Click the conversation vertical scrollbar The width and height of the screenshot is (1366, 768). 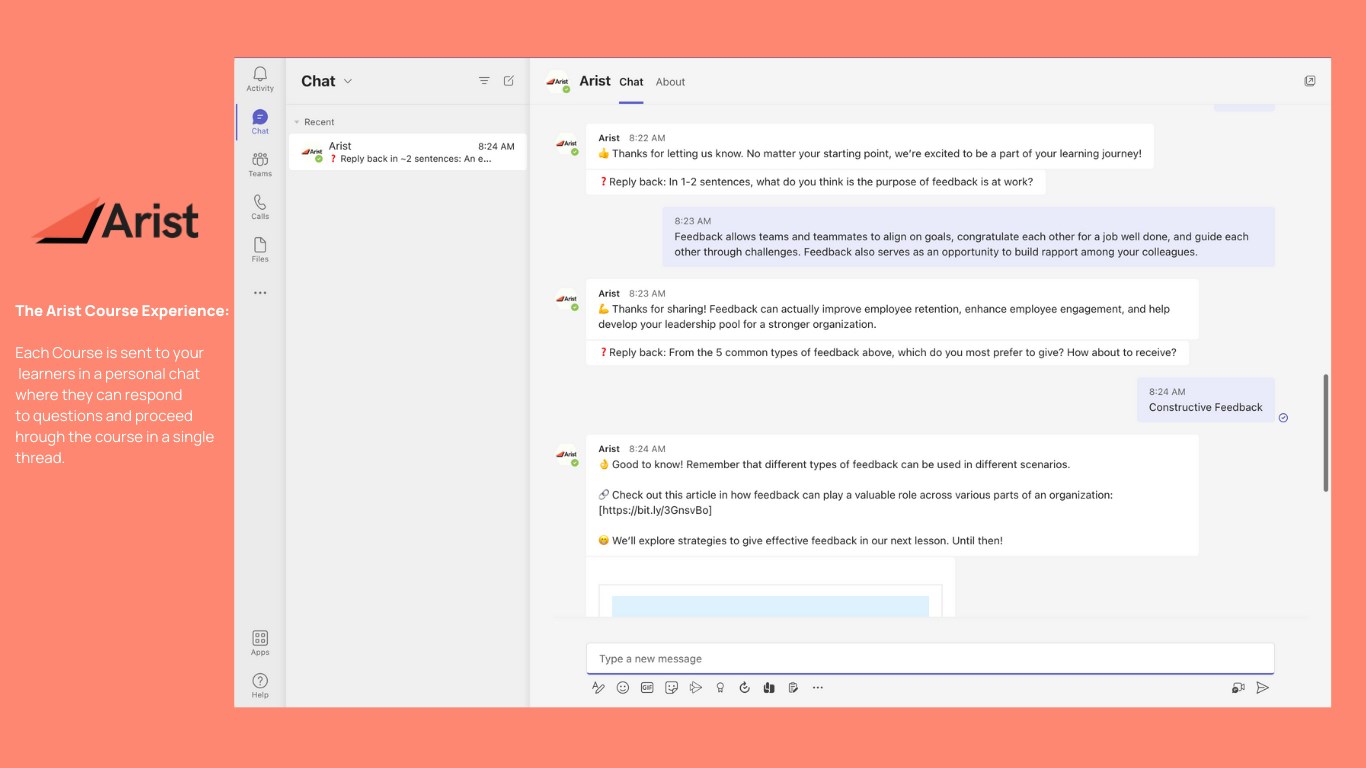pos(1326,433)
